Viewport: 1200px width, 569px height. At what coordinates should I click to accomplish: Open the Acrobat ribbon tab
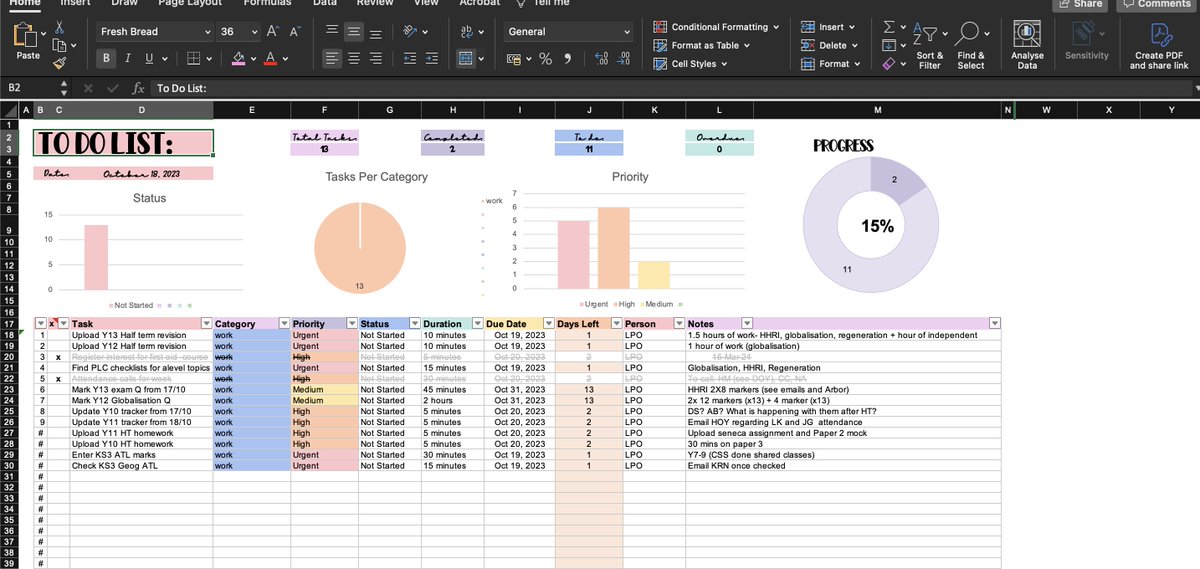[479, 3]
